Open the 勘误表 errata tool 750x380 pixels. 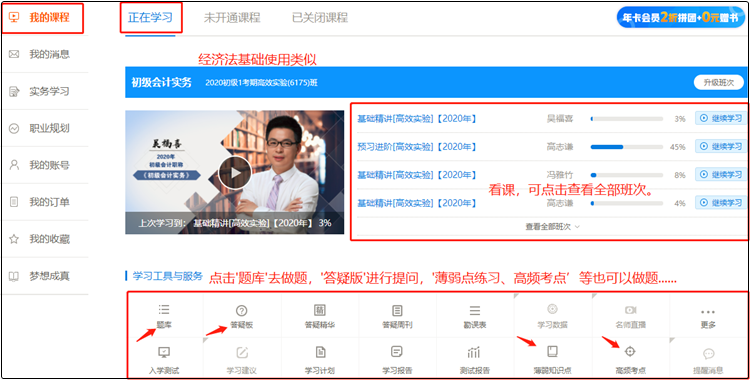[474, 316]
